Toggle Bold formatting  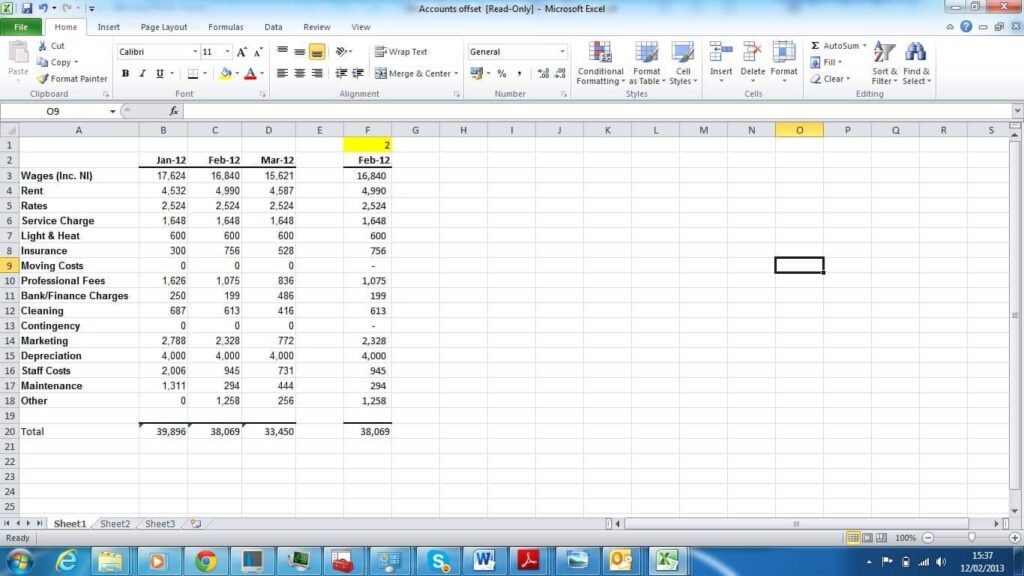125,73
